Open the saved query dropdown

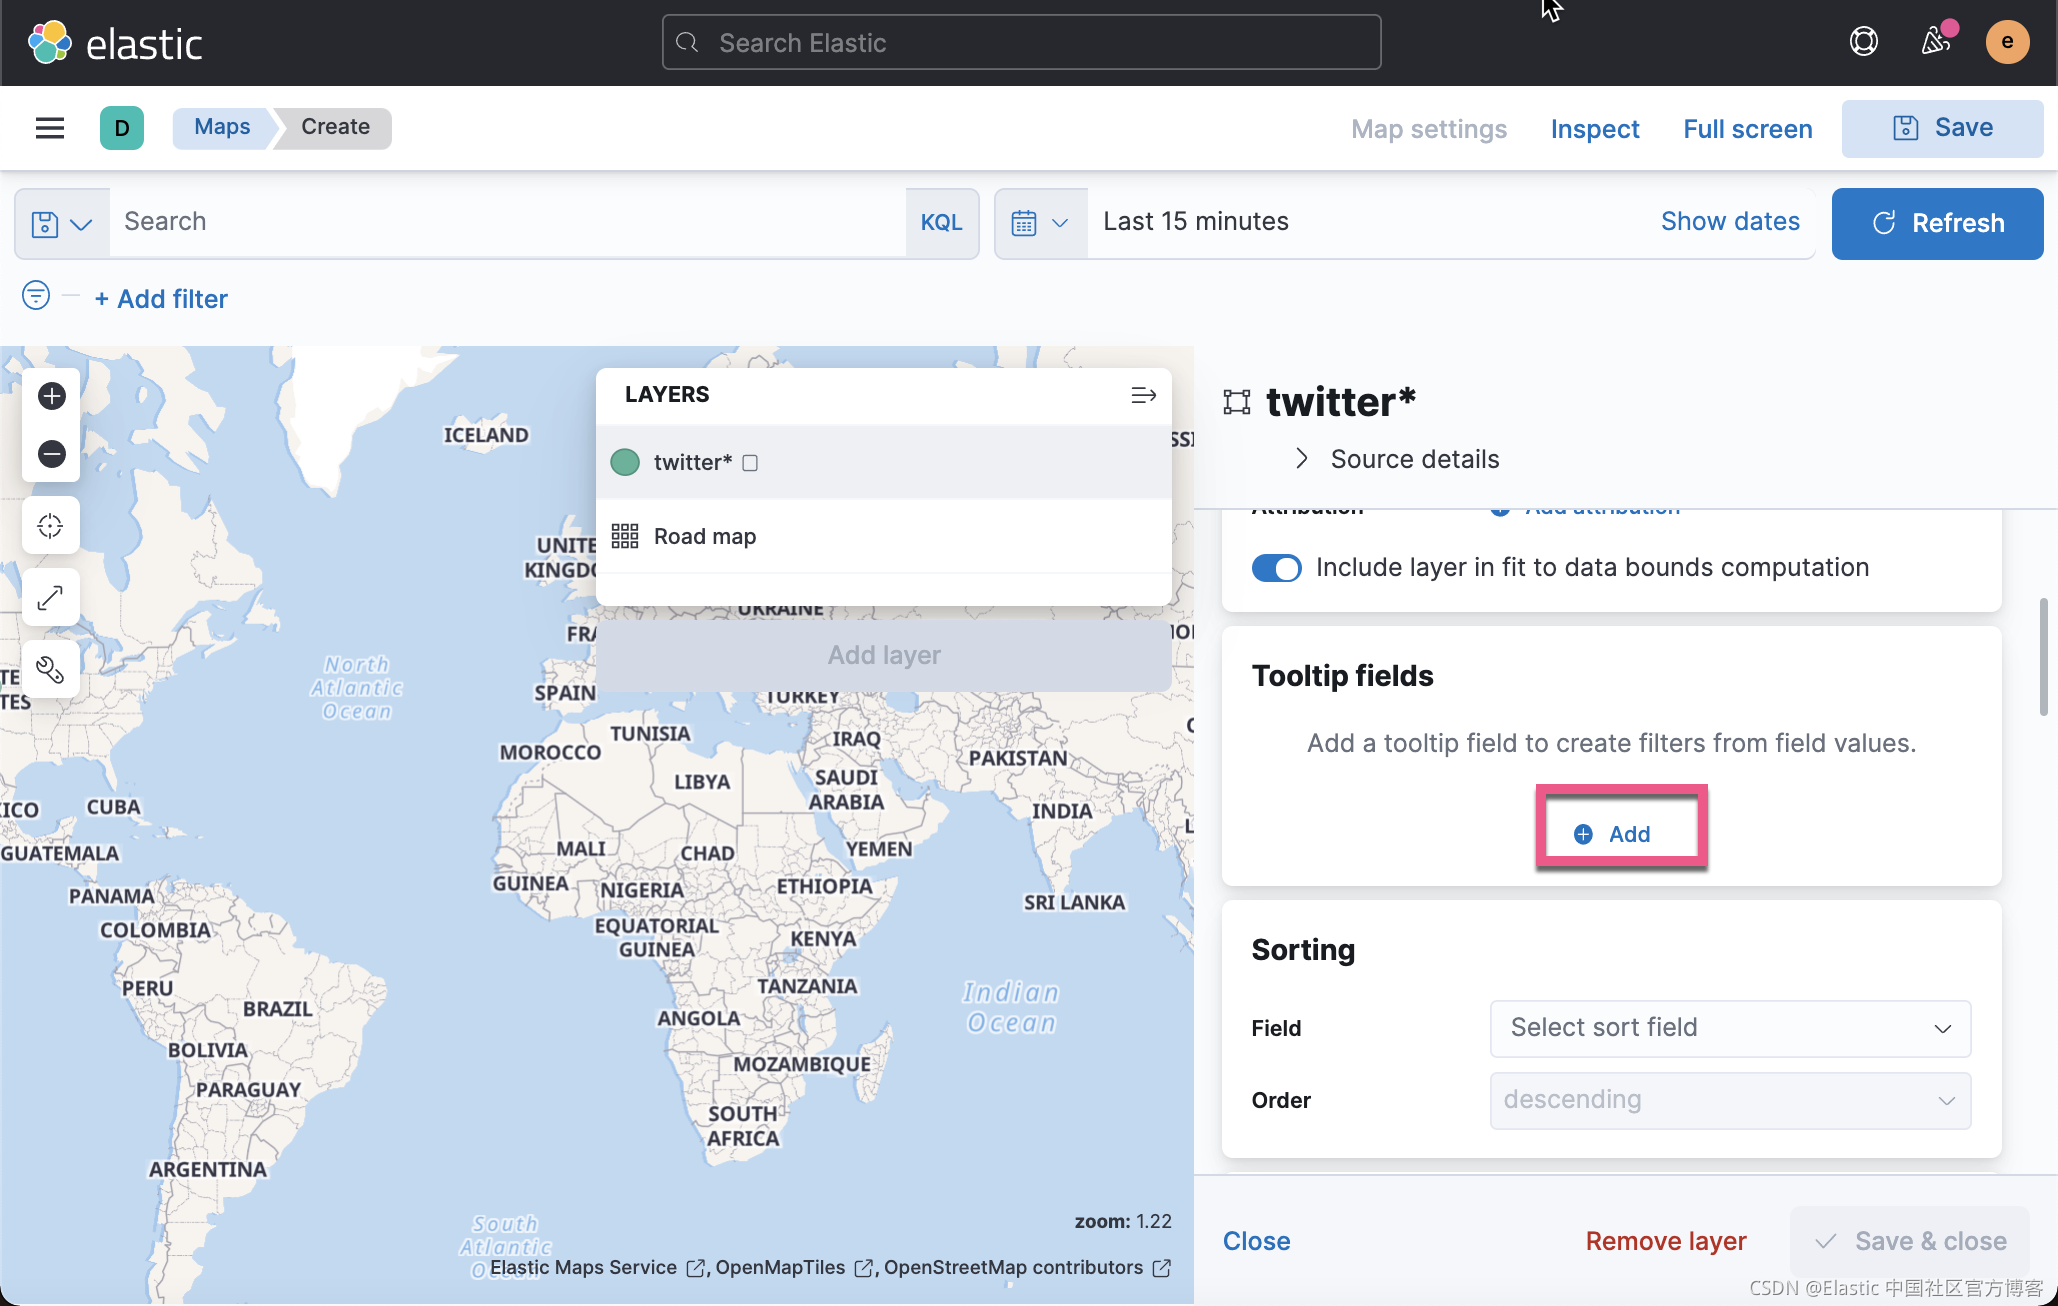coord(62,224)
